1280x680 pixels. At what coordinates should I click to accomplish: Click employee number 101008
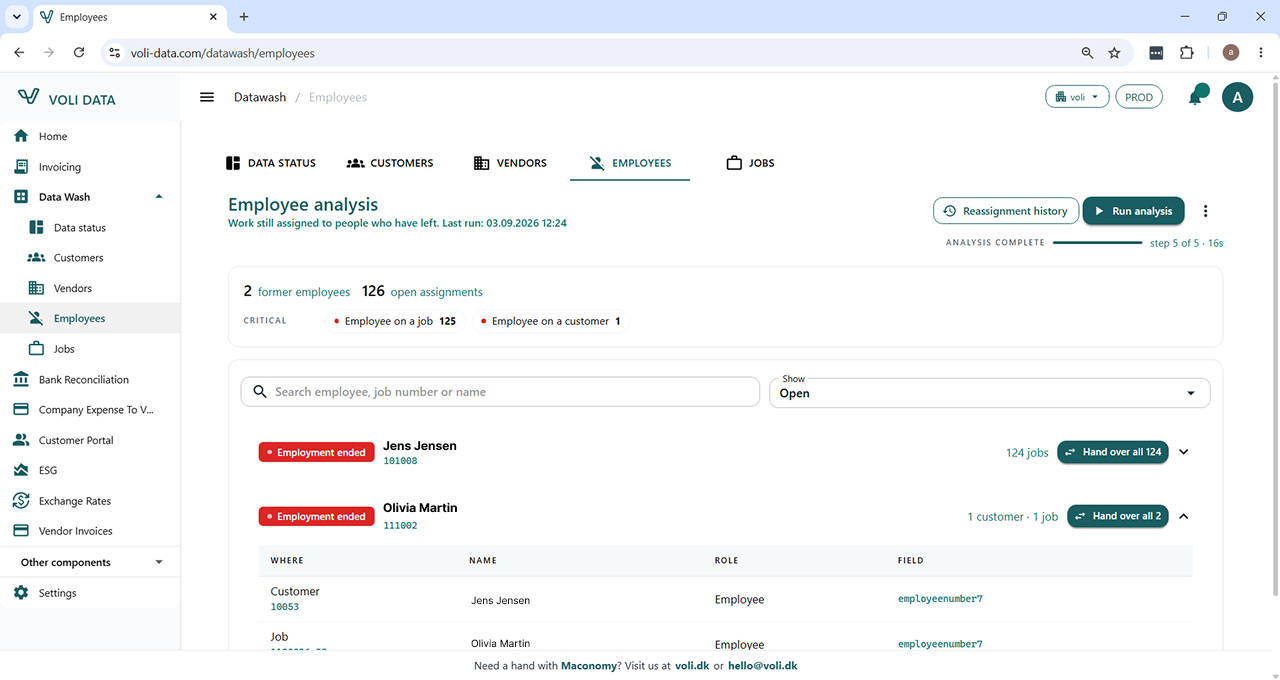click(x=400, y=461)
